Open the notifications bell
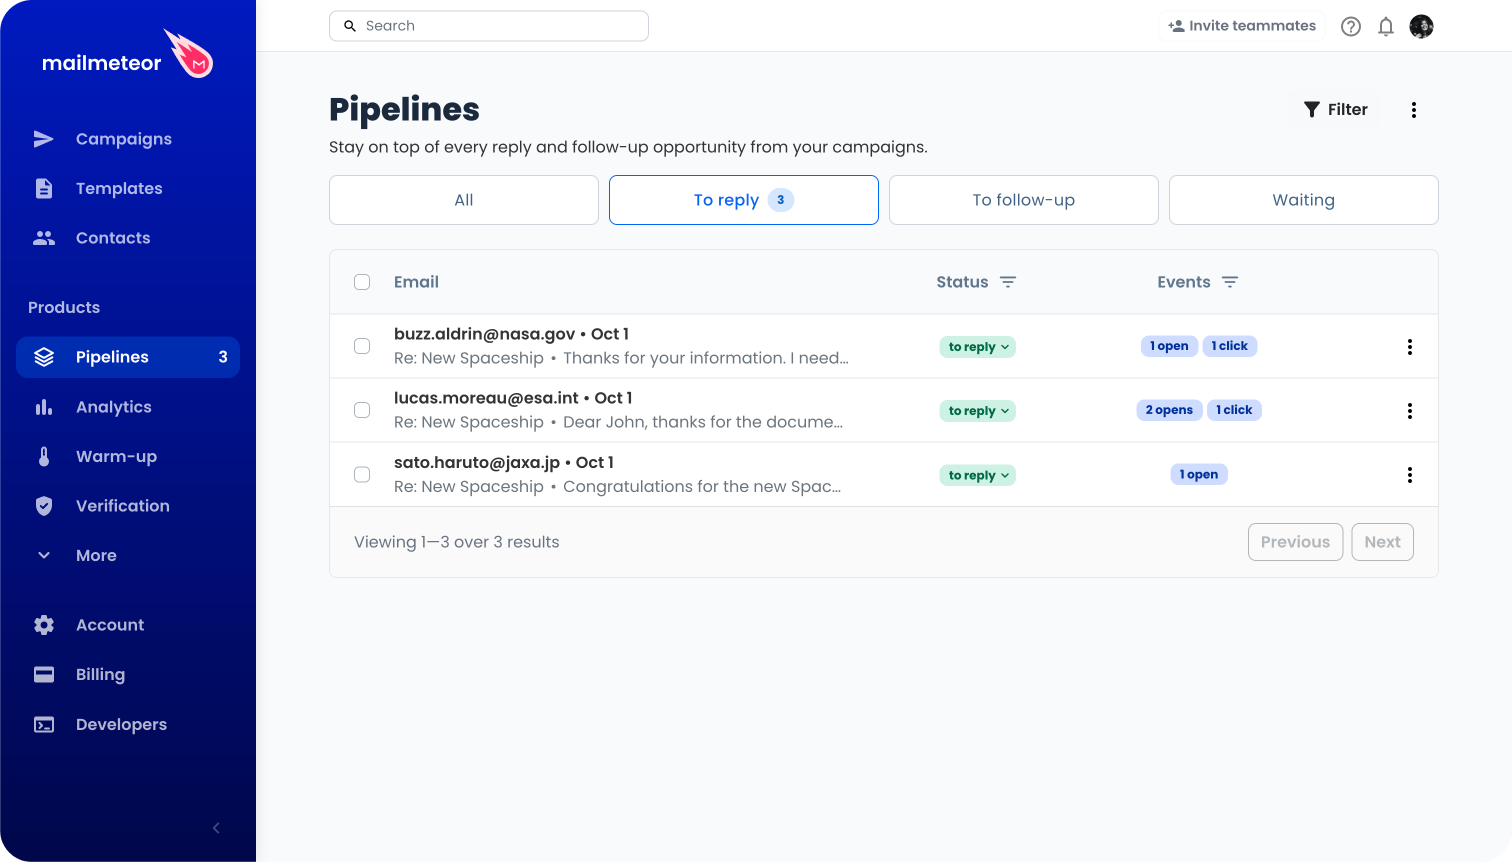Screen dimensions: 1512x862 click(1386, 27)
